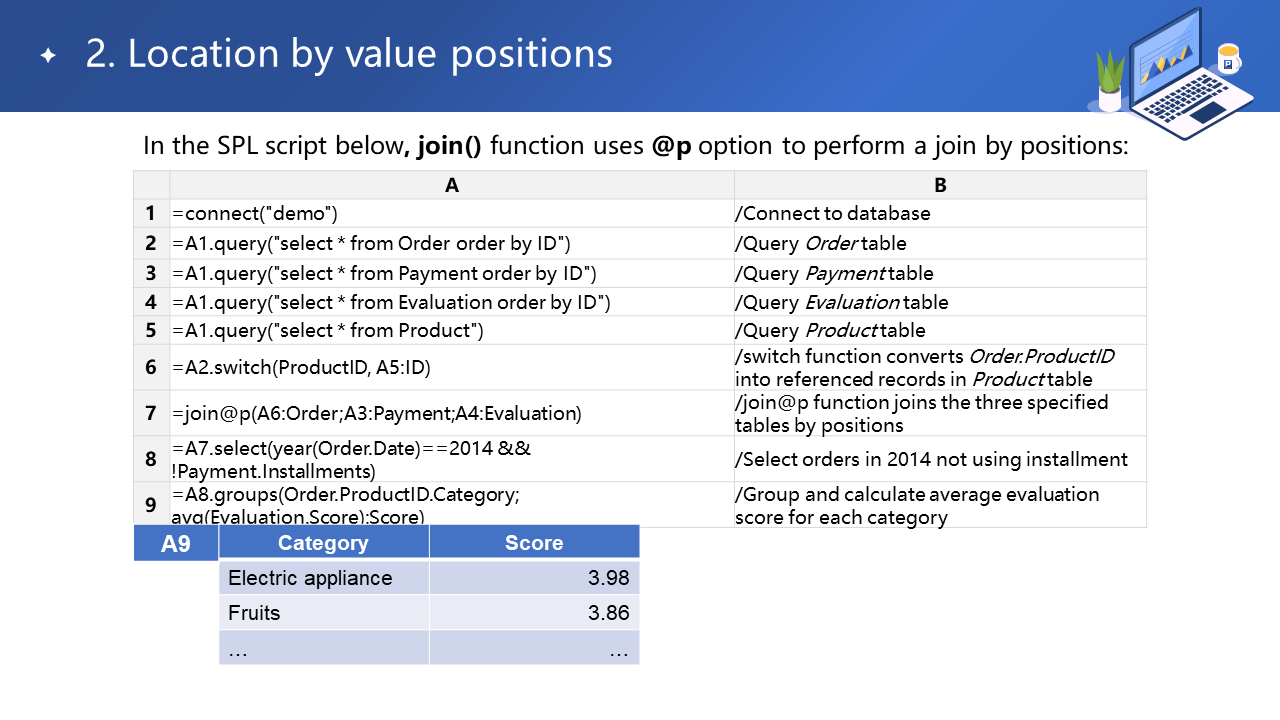Click the blue A9 result label

176,544
